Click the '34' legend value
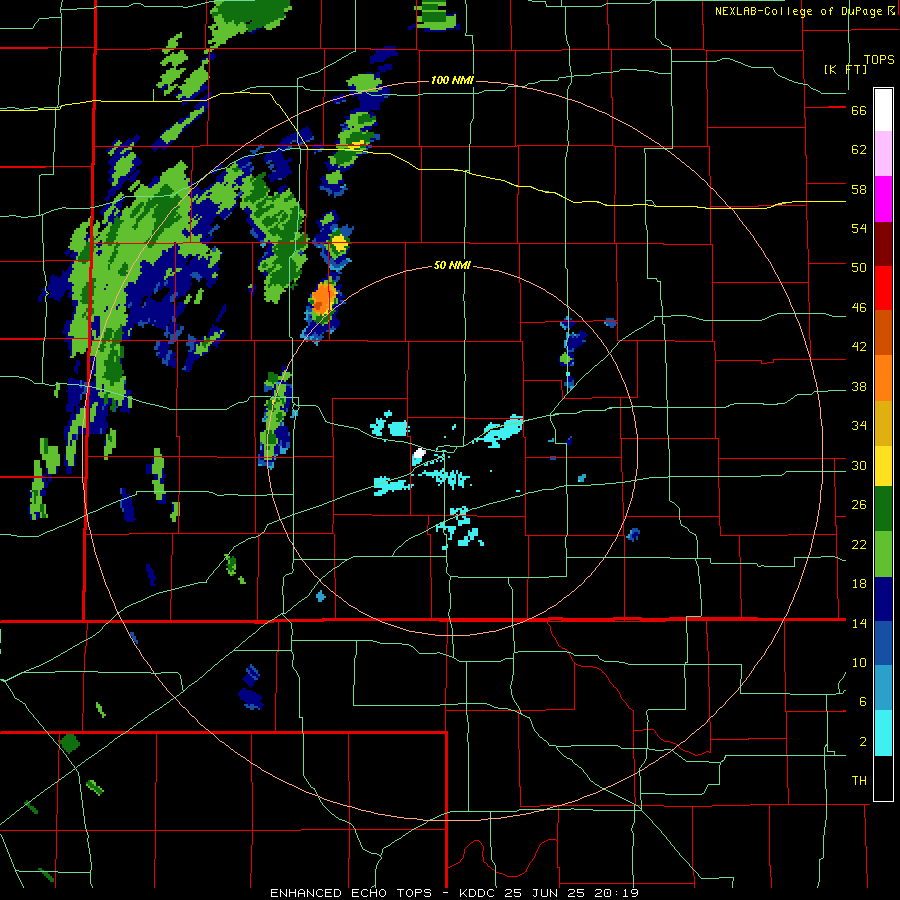 (859, 426)
